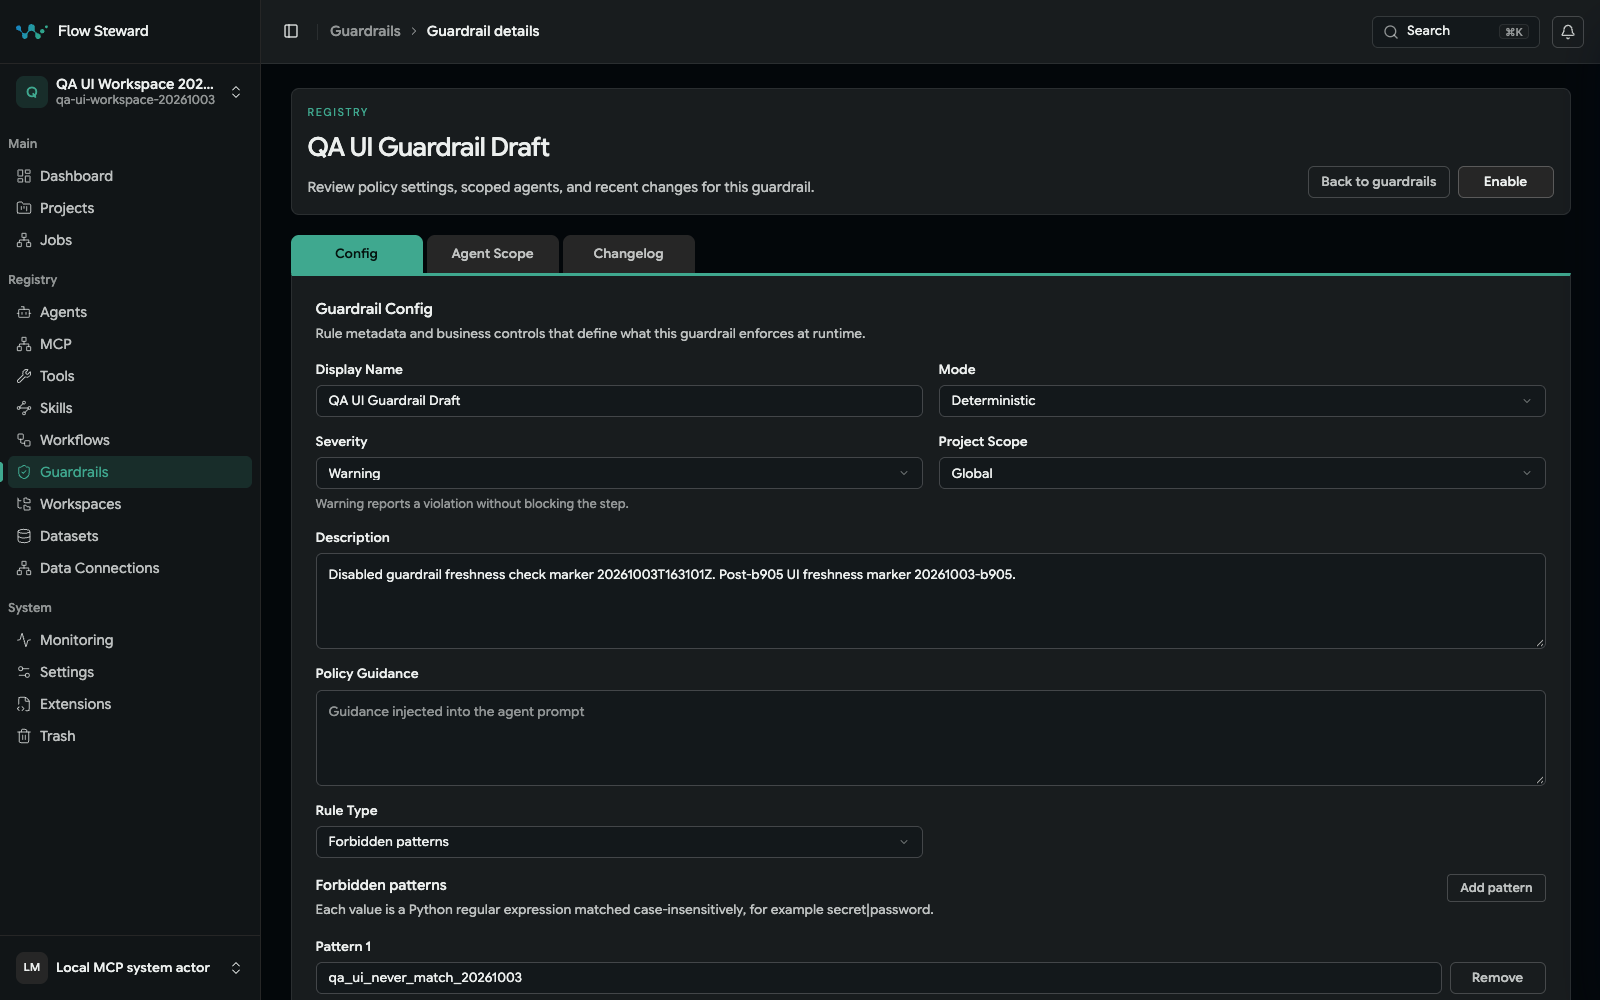Click the Display Name input field
This screenshot has width=1600, height=1000.
tap(618, 401)
